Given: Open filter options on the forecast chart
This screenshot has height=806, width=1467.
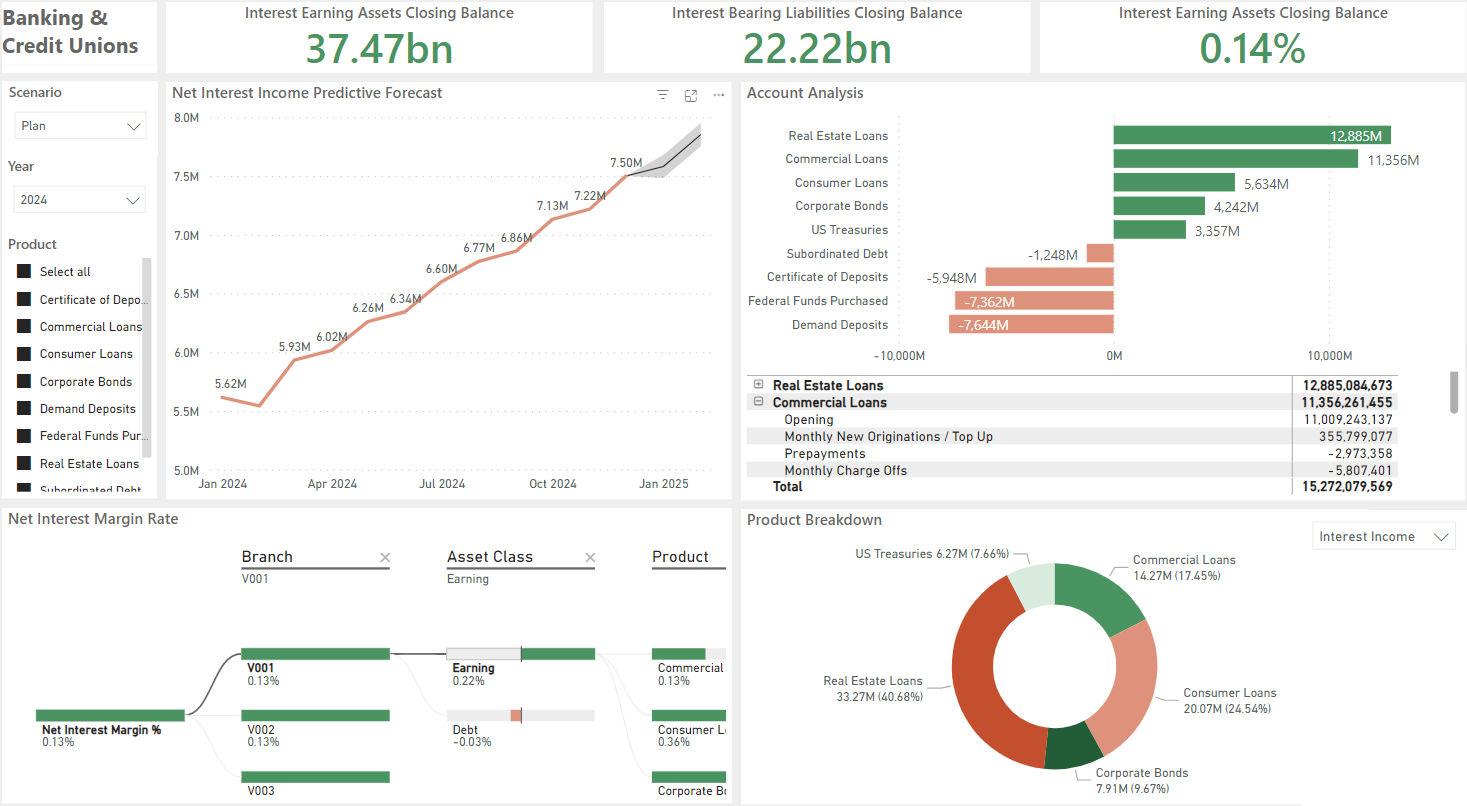Looking at the screenshot, I should 662,94.
